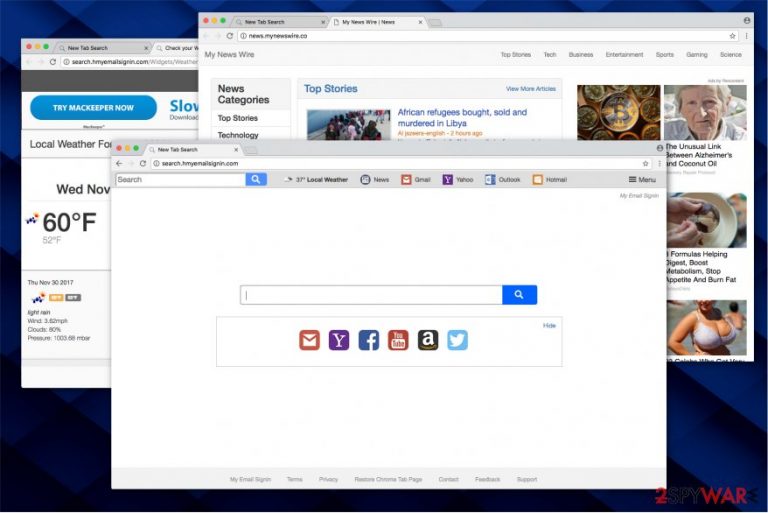Bookmark front page with star icon

click(646, 164)
